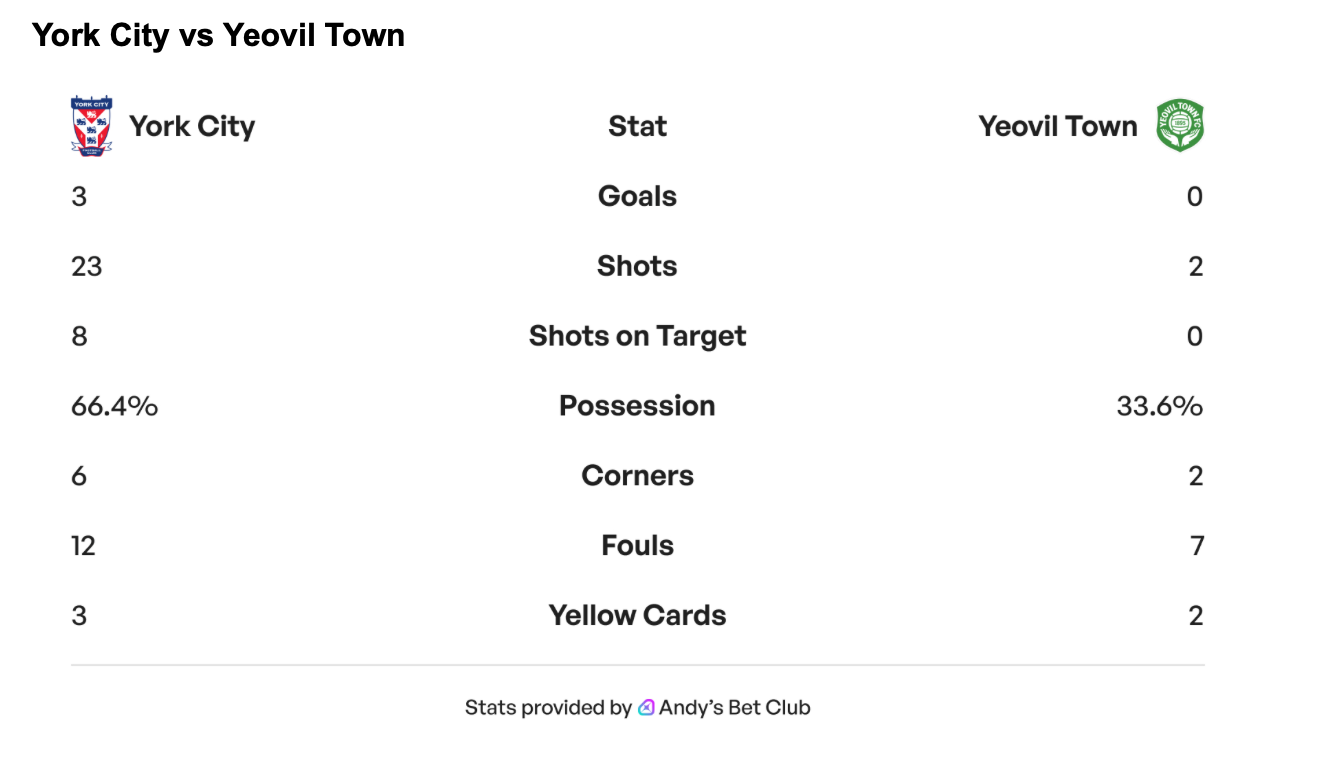Click York City's 12 fouls value
Screen dimensions: 1318x758
click(83, 546)
